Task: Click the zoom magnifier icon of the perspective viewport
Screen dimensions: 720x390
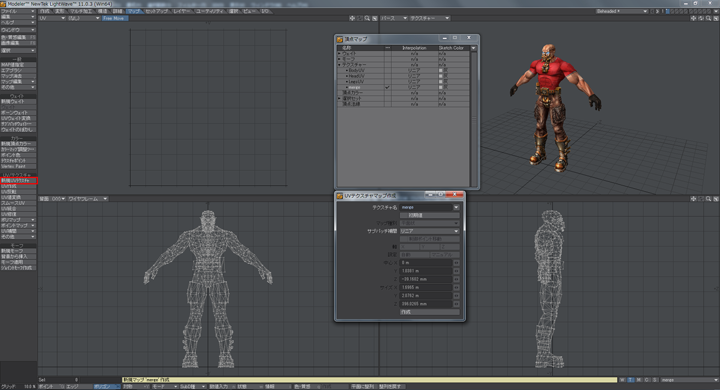Action: [709, 18]
